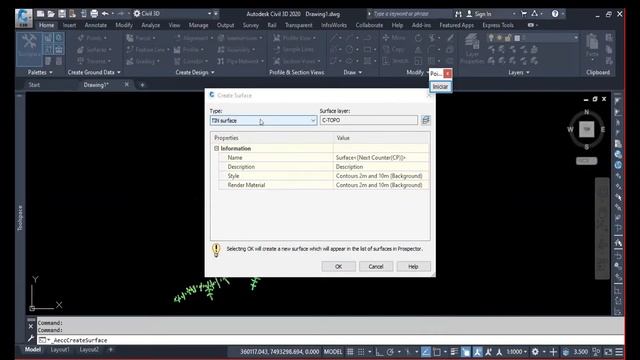Switch to the Layout1 tab
640x360 pixels.
pyautogui.click(x=60, y=350)
